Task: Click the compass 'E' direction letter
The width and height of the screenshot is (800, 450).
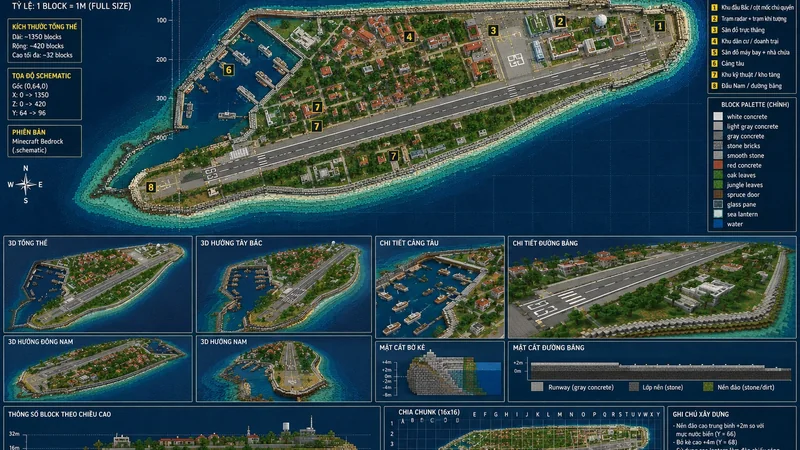Action: pyautogui.click(x=40, y=185)
